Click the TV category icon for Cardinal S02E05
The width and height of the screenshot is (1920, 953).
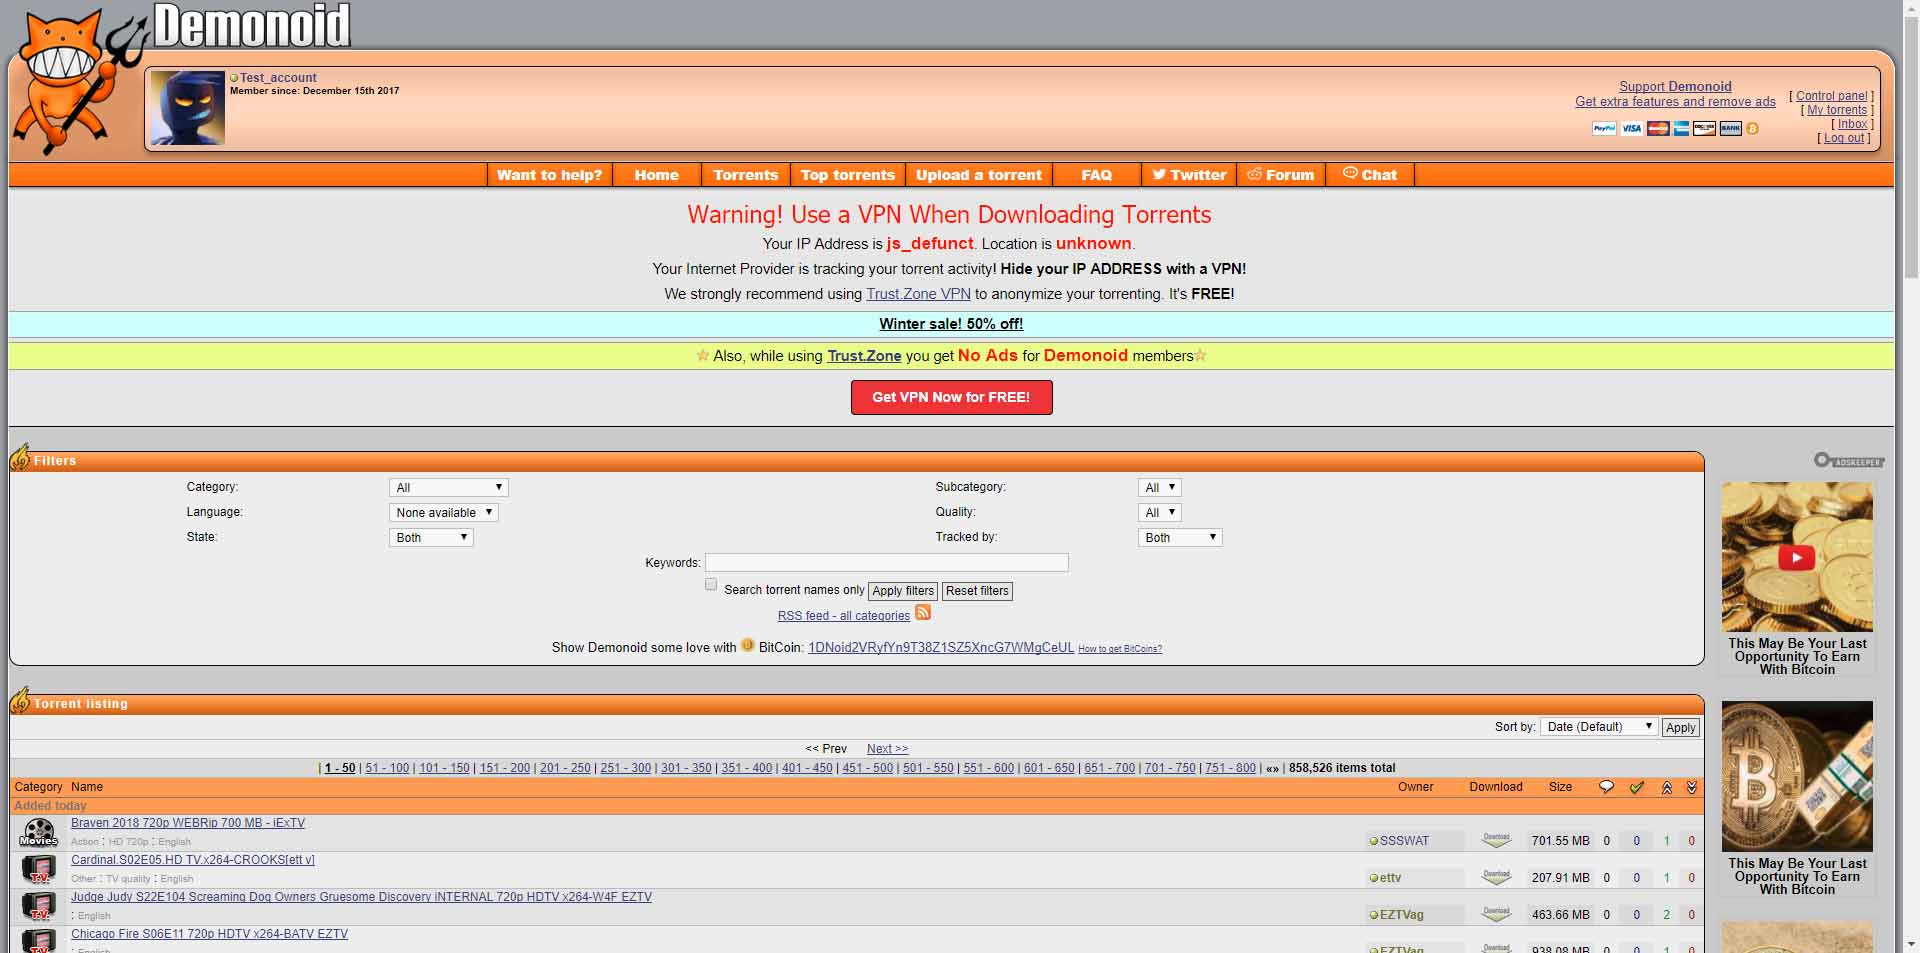coord(39,869)
